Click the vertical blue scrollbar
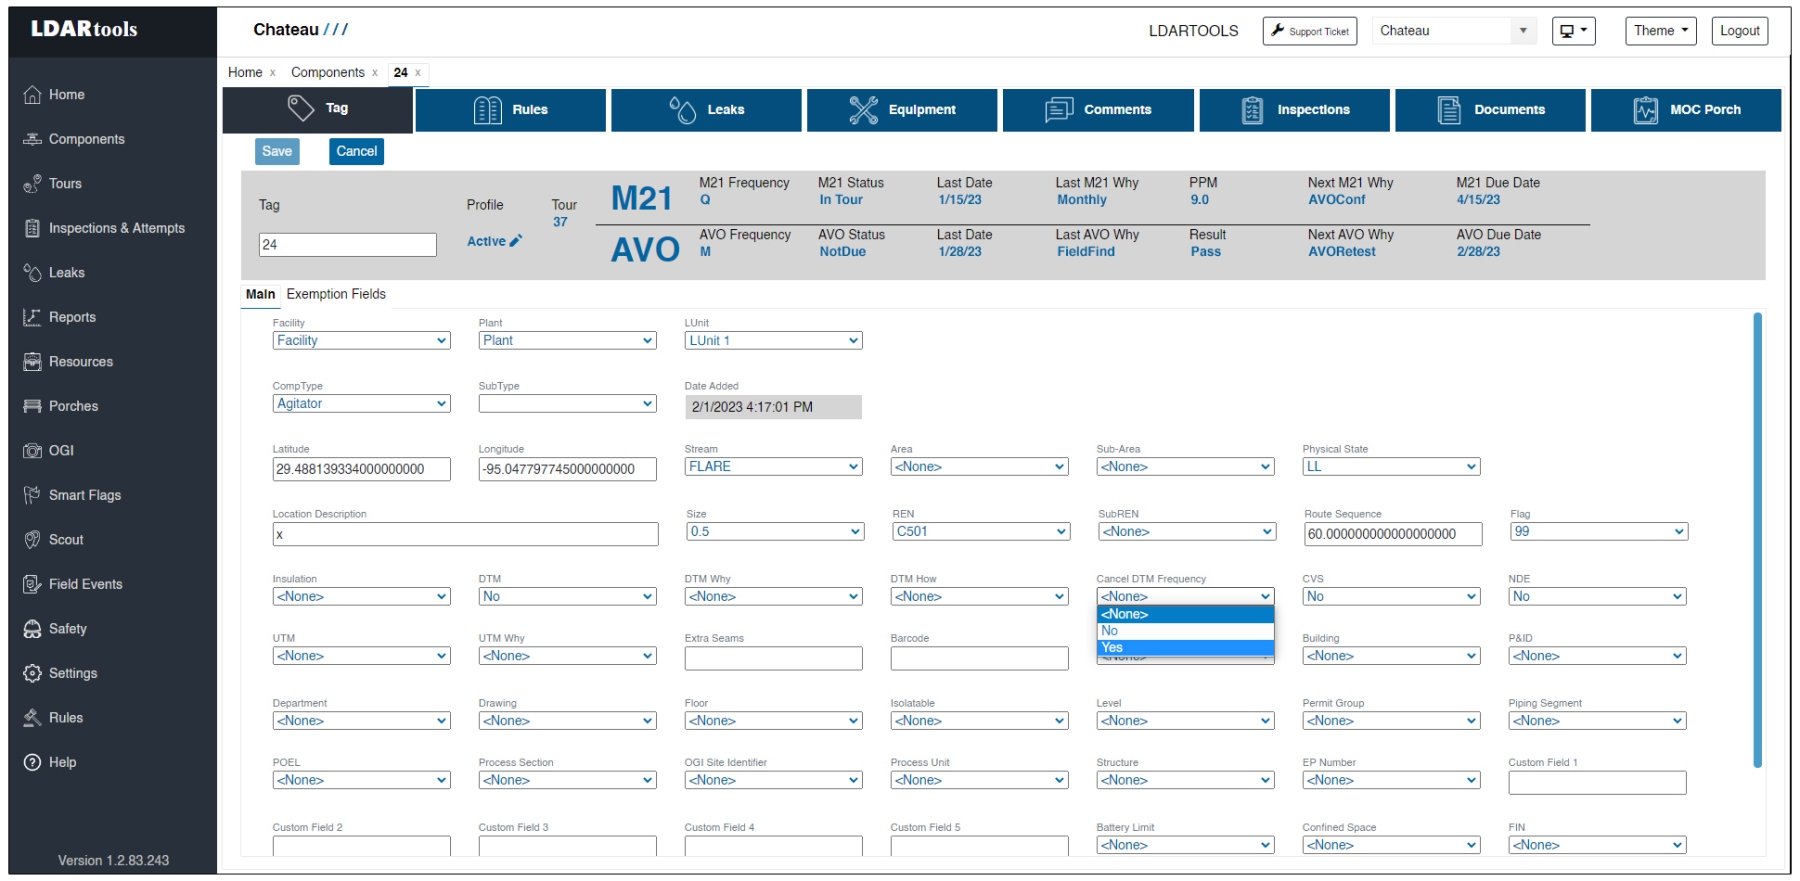Screen dimensions: 1800x881 1757,540
